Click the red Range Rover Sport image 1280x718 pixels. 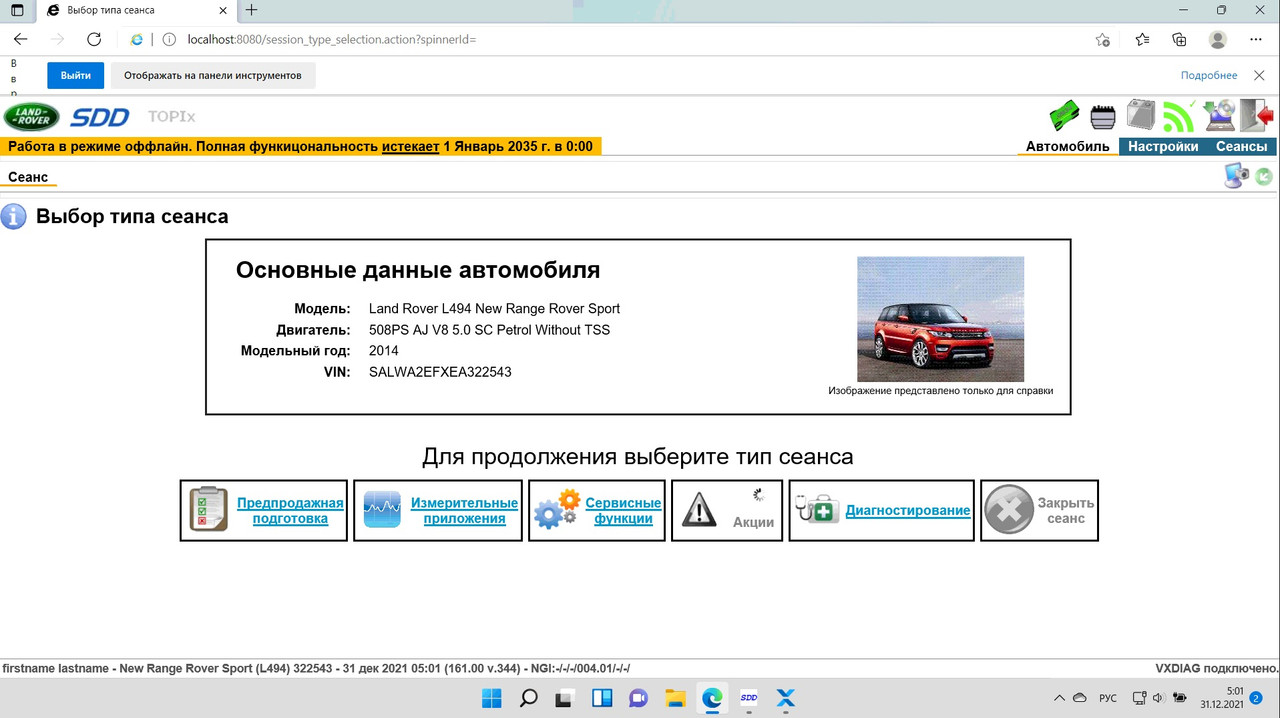coord(940,319)
